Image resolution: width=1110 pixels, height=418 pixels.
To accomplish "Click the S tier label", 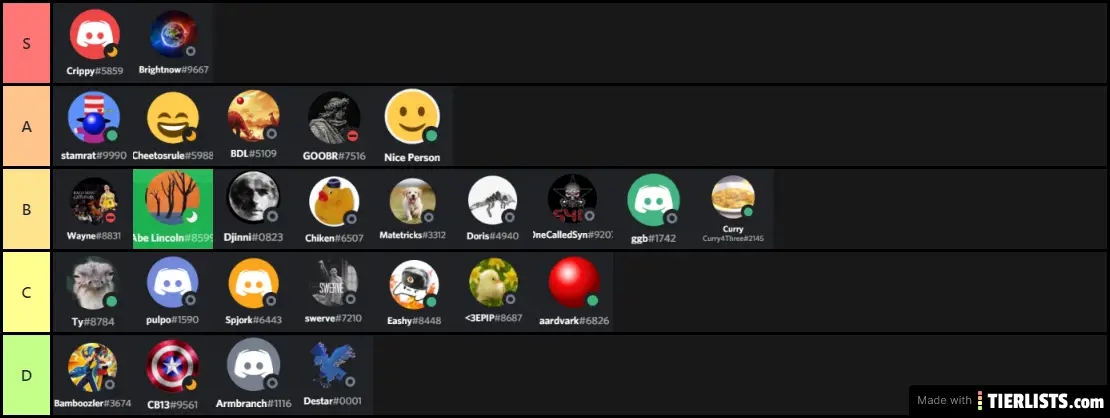I will [x=26, y=43].
